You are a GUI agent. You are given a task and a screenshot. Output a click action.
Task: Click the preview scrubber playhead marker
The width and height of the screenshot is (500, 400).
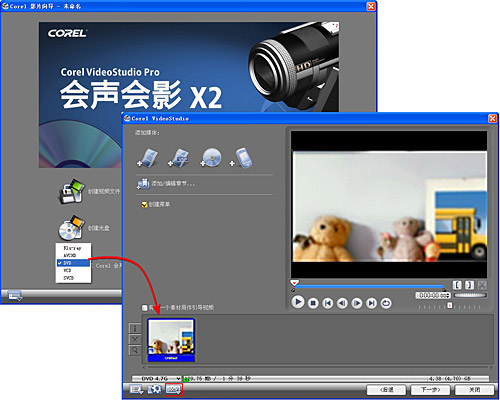point(294,283)
